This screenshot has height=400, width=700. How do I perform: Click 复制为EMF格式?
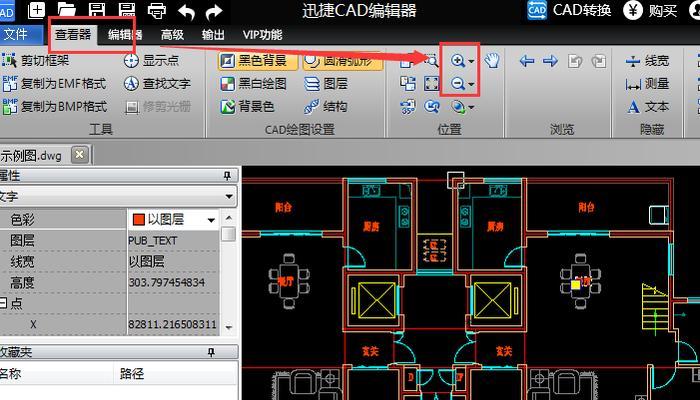[54, 83]
